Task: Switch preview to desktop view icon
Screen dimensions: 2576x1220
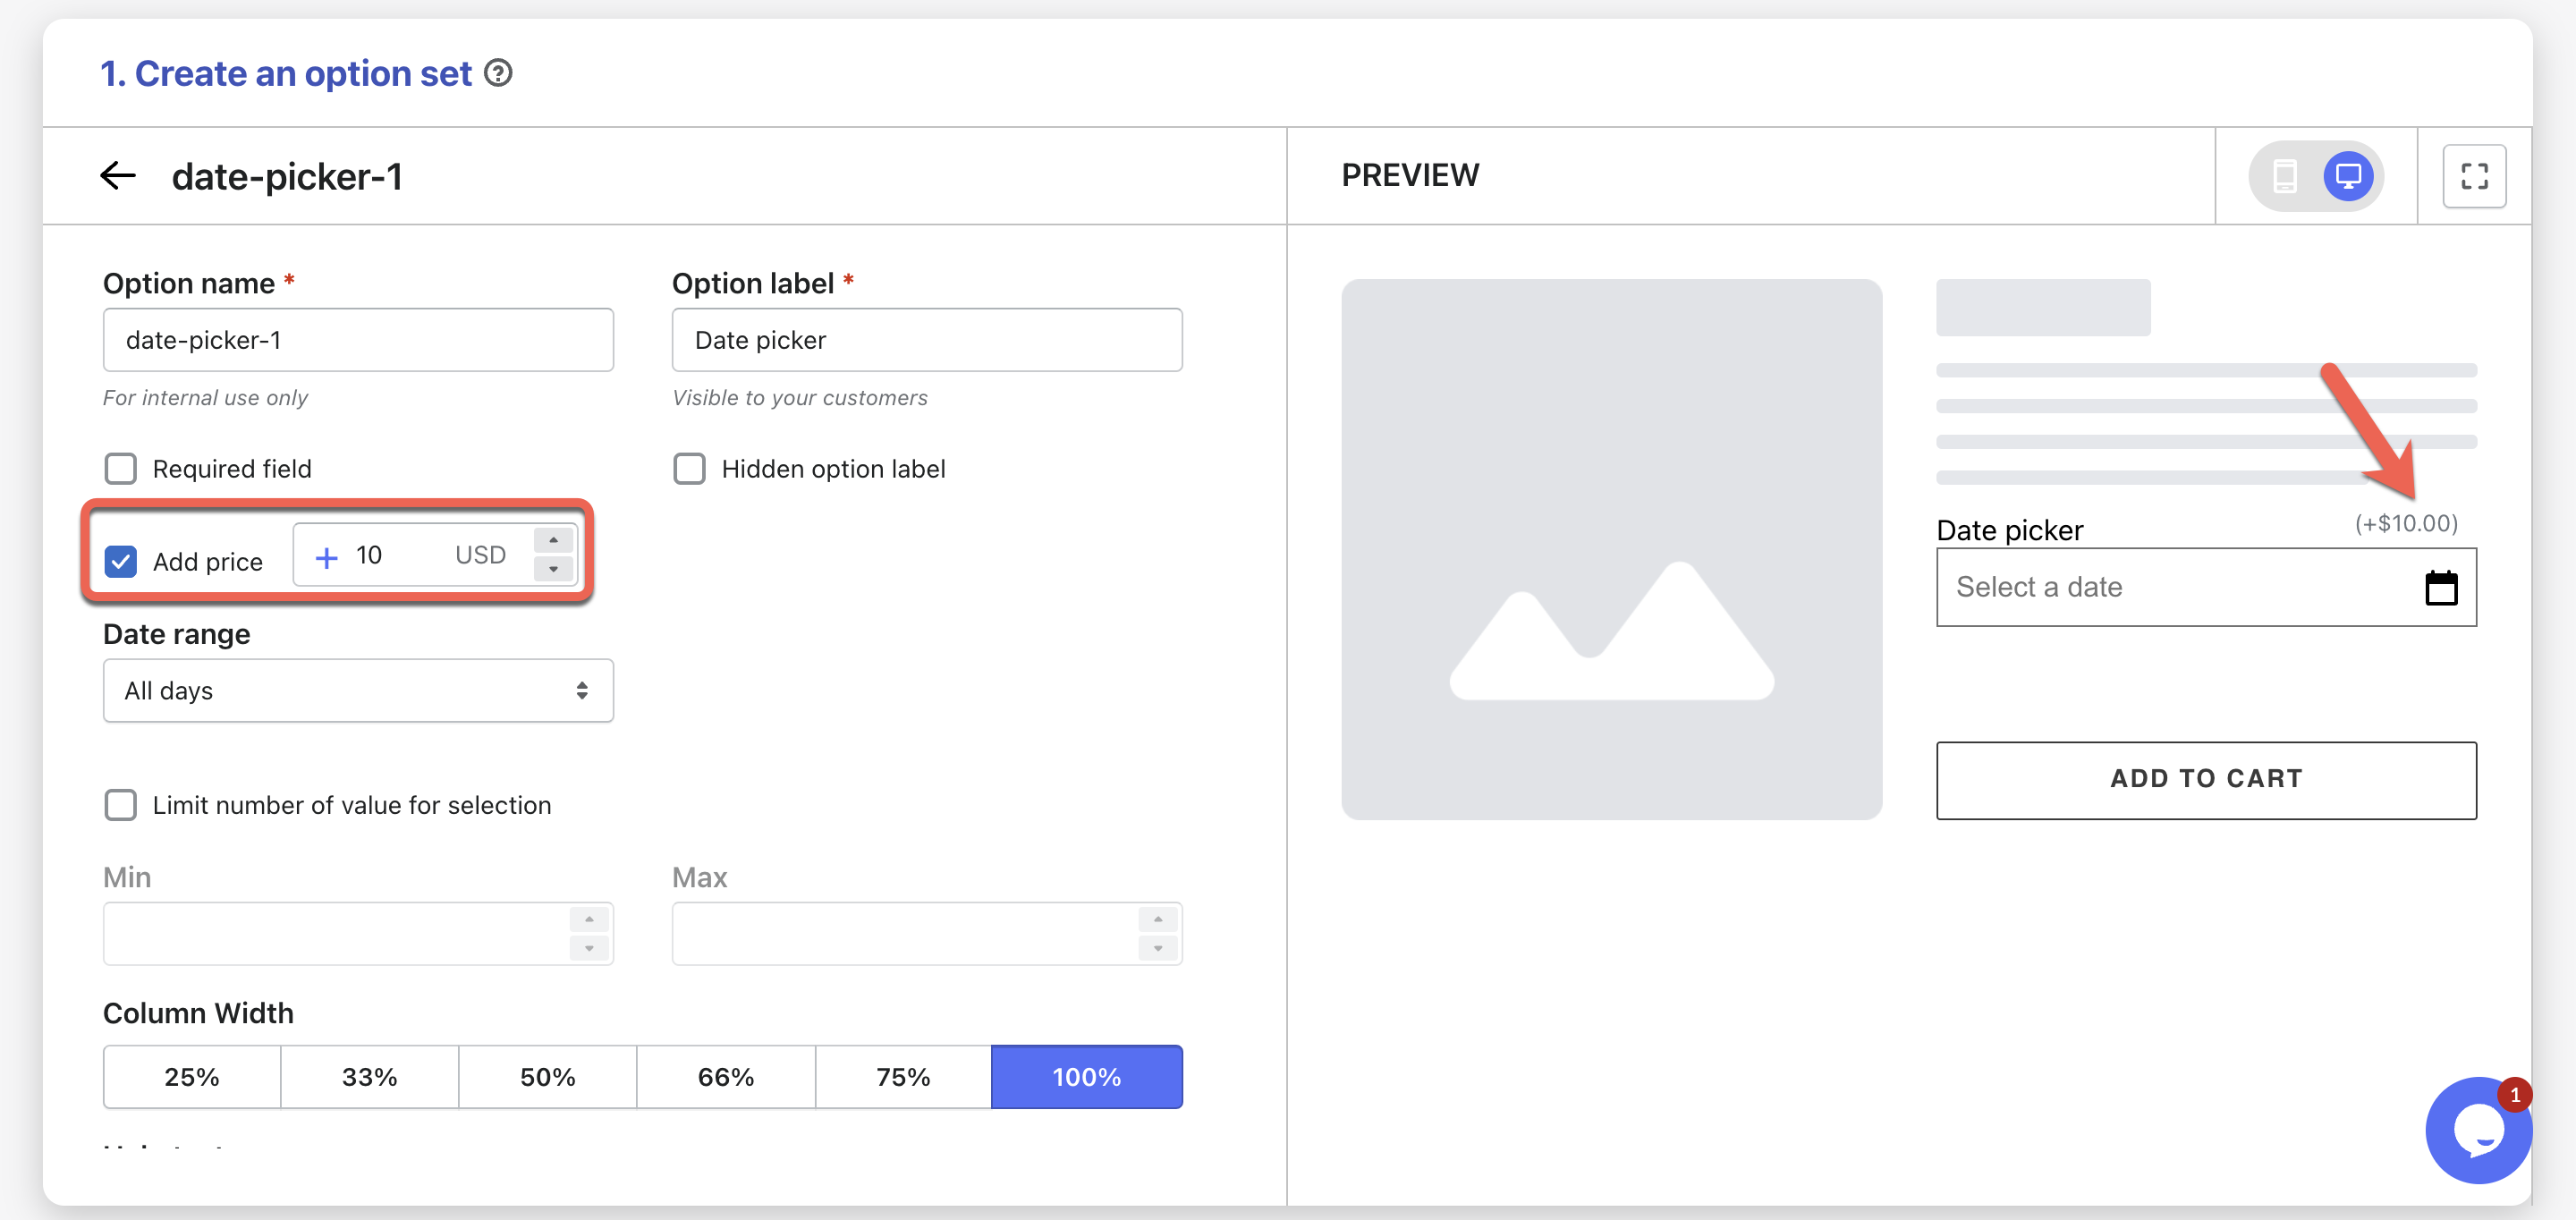Action: click(2347, 176)
